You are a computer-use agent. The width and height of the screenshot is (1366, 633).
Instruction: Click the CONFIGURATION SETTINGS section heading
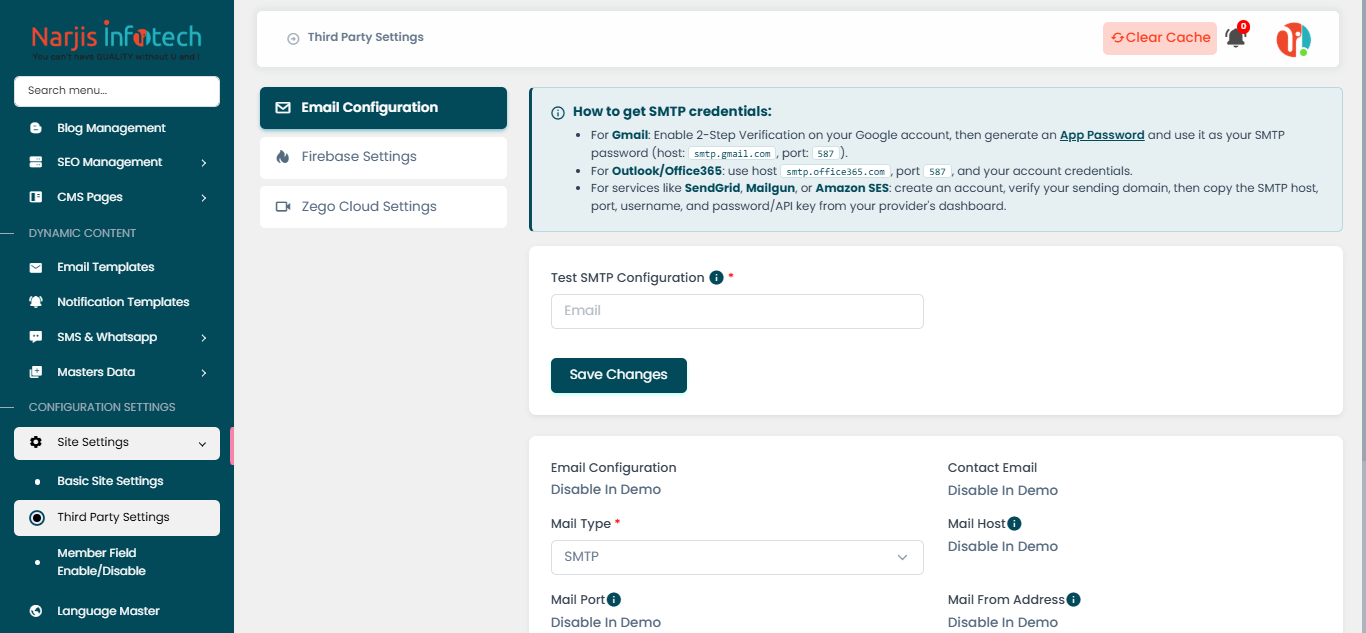point(102,407)
